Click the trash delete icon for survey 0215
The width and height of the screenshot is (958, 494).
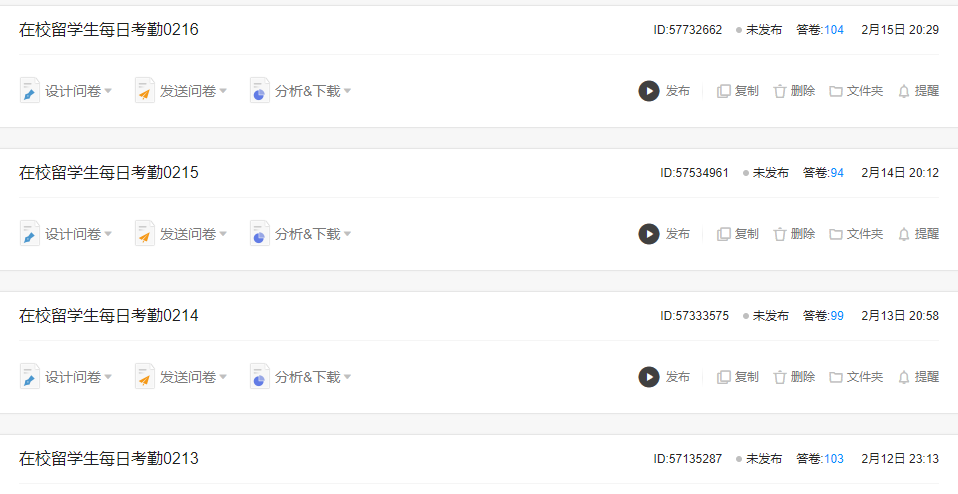780,234
